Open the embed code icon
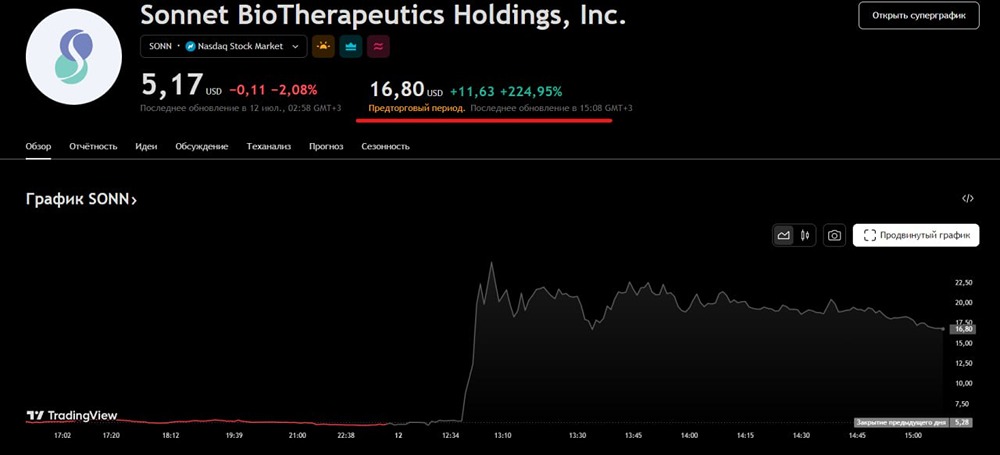Screen dimensions: 1000x455 (967, 198)
